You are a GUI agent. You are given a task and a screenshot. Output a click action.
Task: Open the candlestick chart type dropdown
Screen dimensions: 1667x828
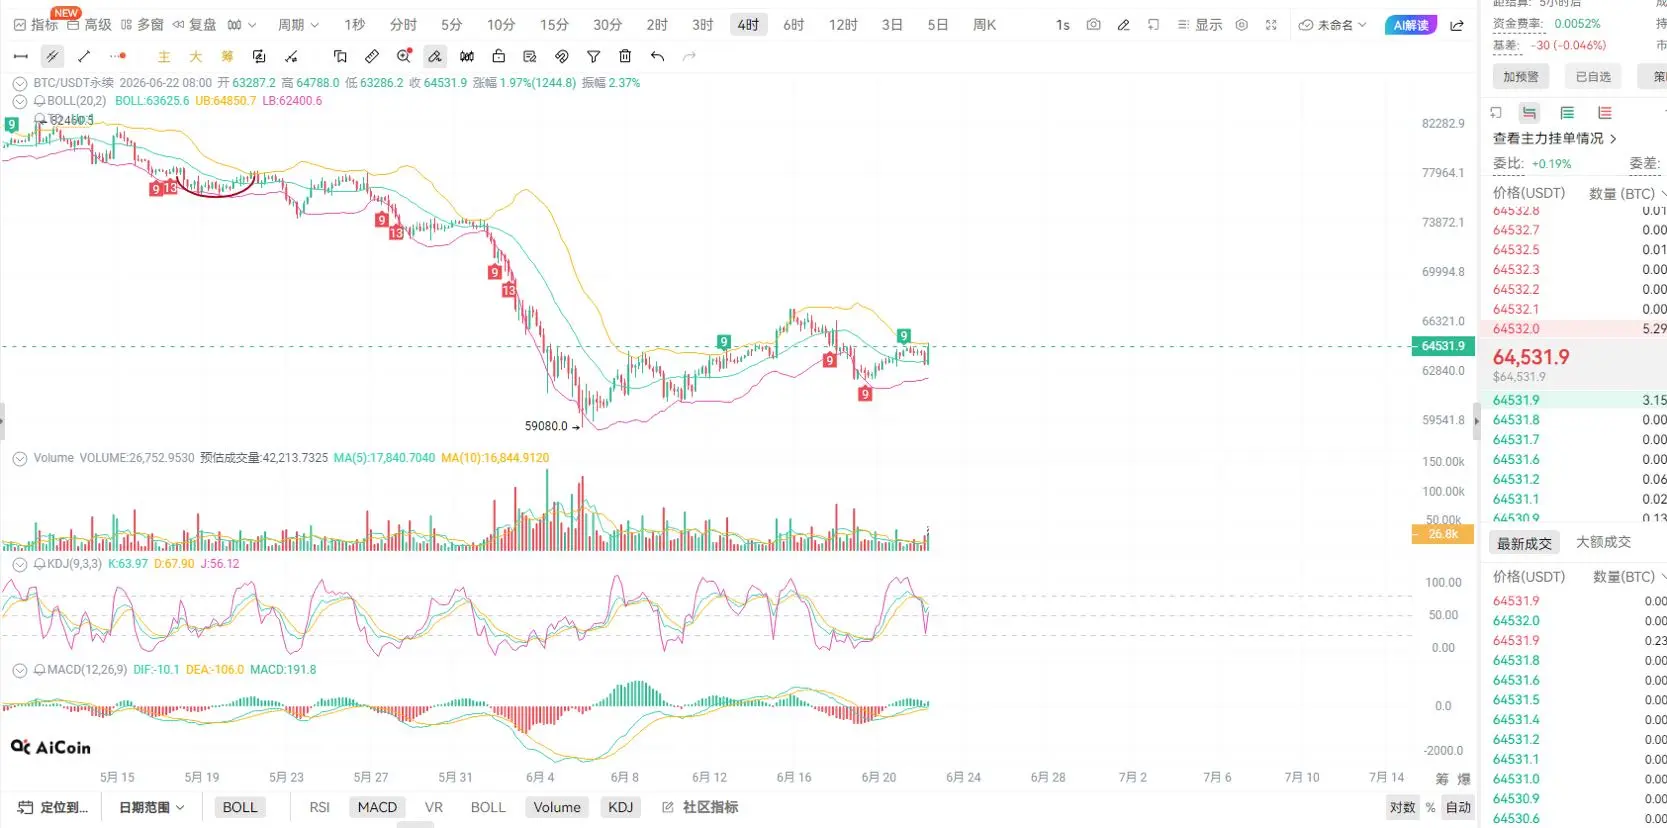pos(241,25)
